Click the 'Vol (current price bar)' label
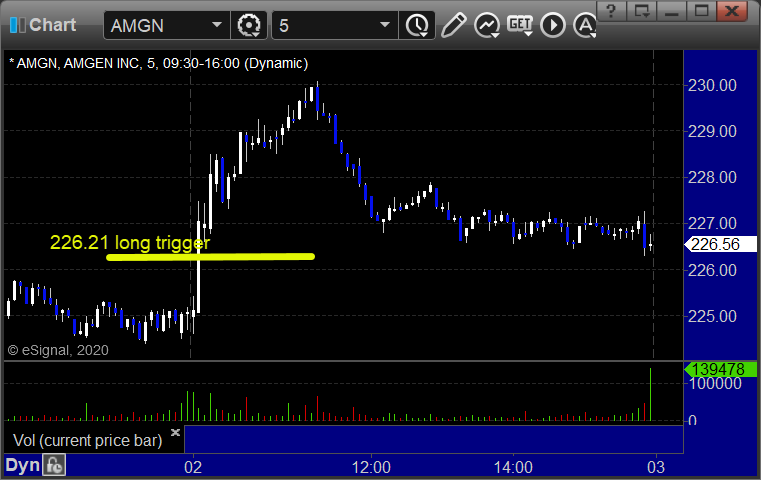The height and width of the screenshot is (480, 761). [87, 440]
